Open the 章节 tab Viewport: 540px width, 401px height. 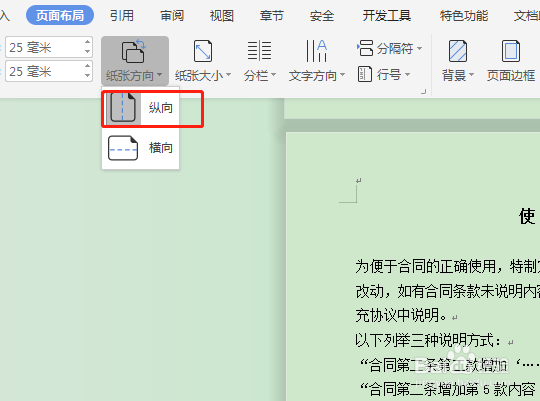point(272,16)
